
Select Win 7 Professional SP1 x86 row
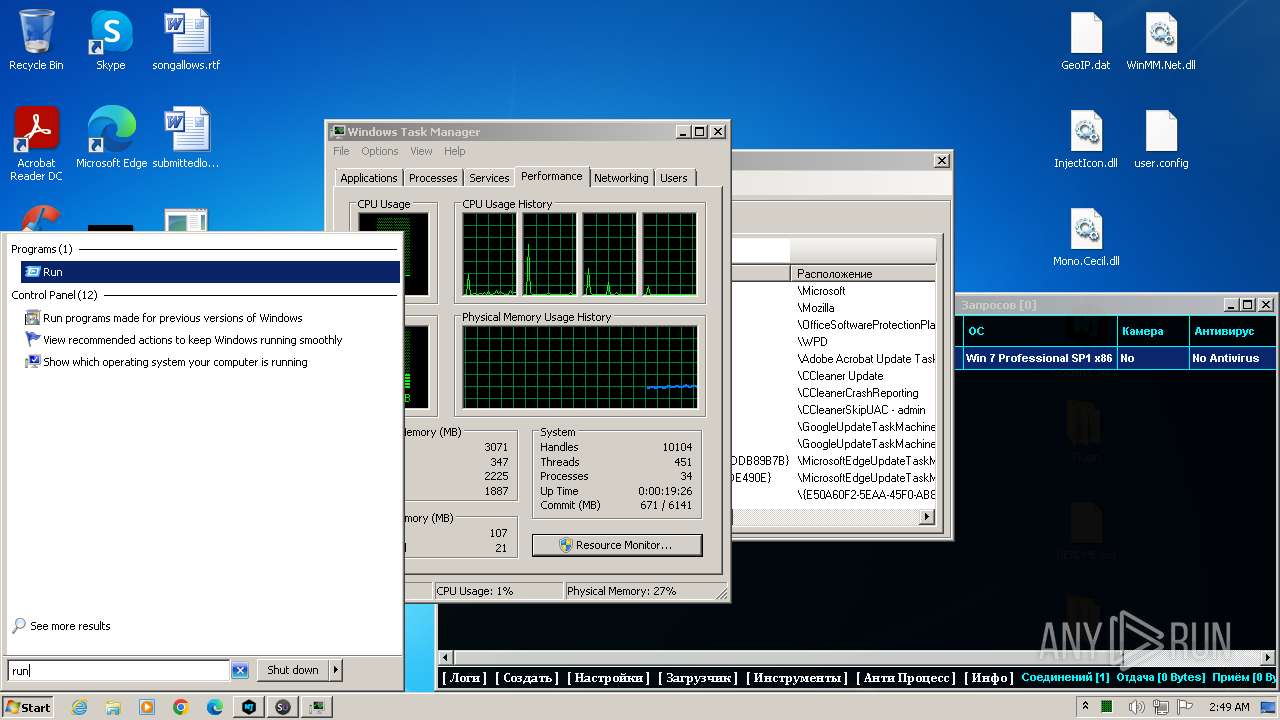1117,358
